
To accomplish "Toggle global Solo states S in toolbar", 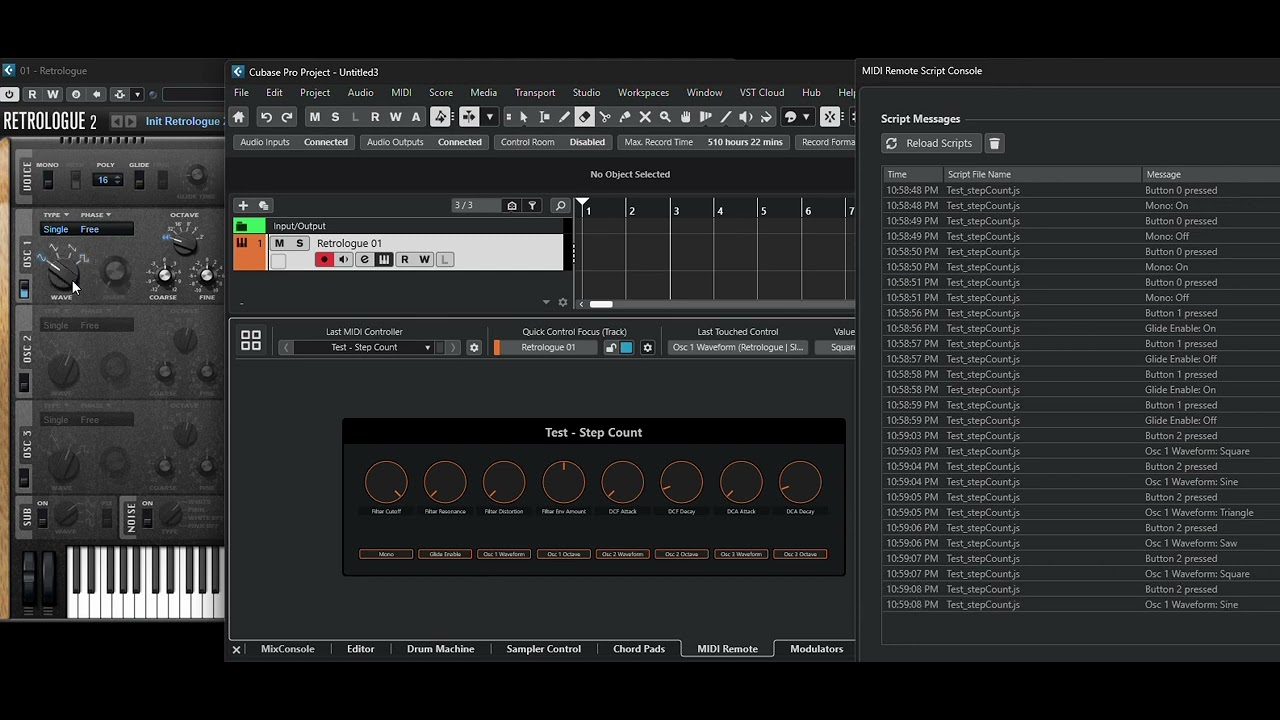I will pos(335,117).
